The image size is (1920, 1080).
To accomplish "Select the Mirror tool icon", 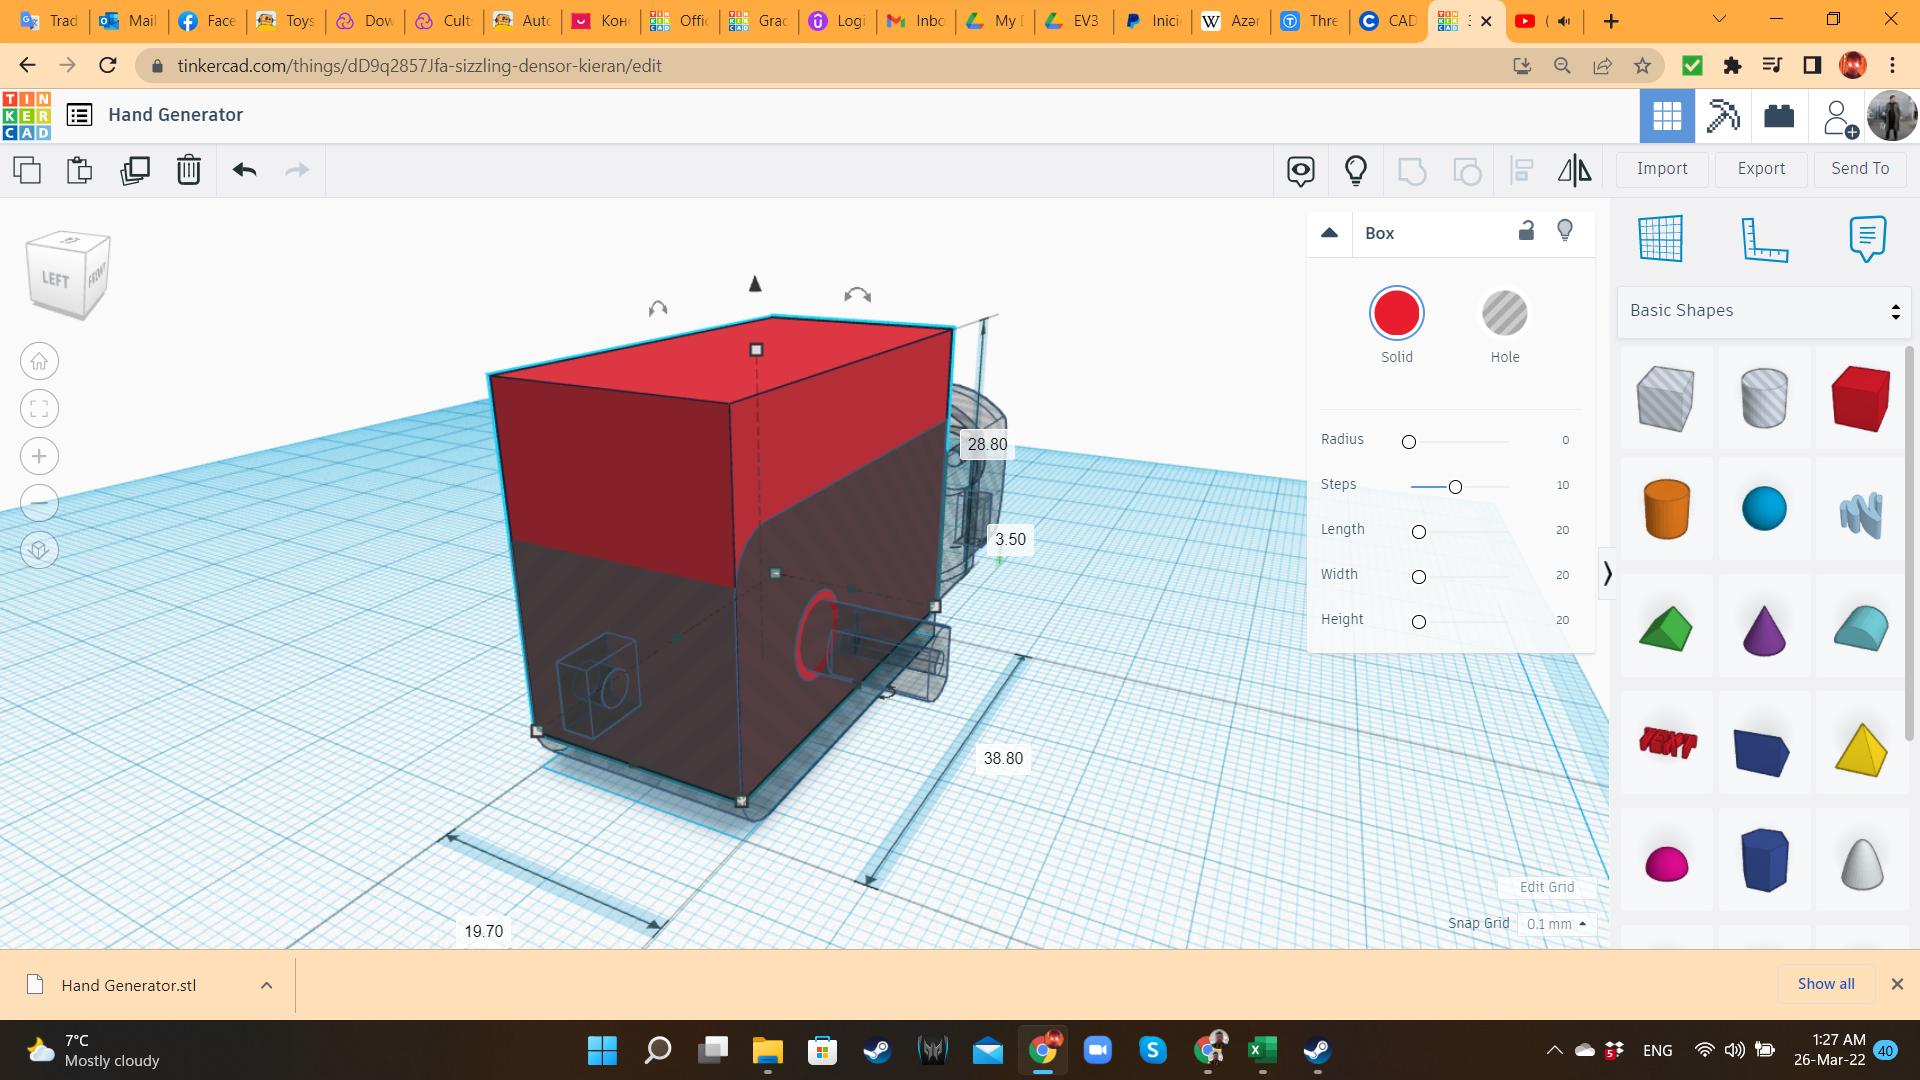I will pos(1576,169).
